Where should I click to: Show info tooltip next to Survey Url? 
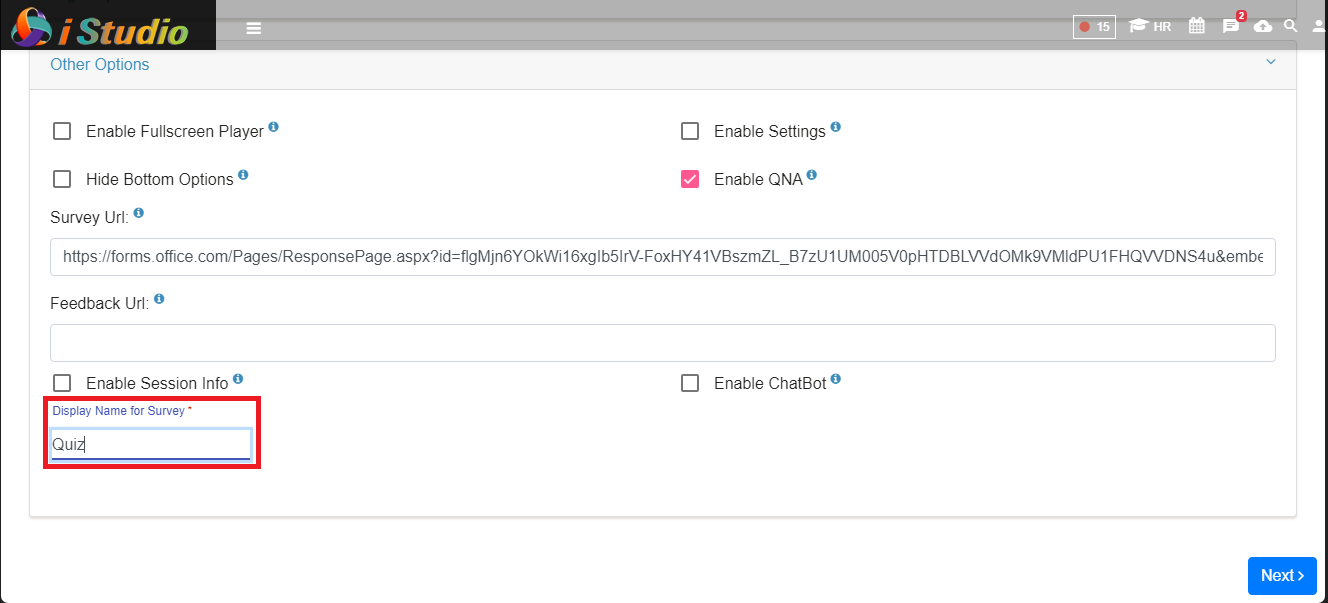pos(138,213)
